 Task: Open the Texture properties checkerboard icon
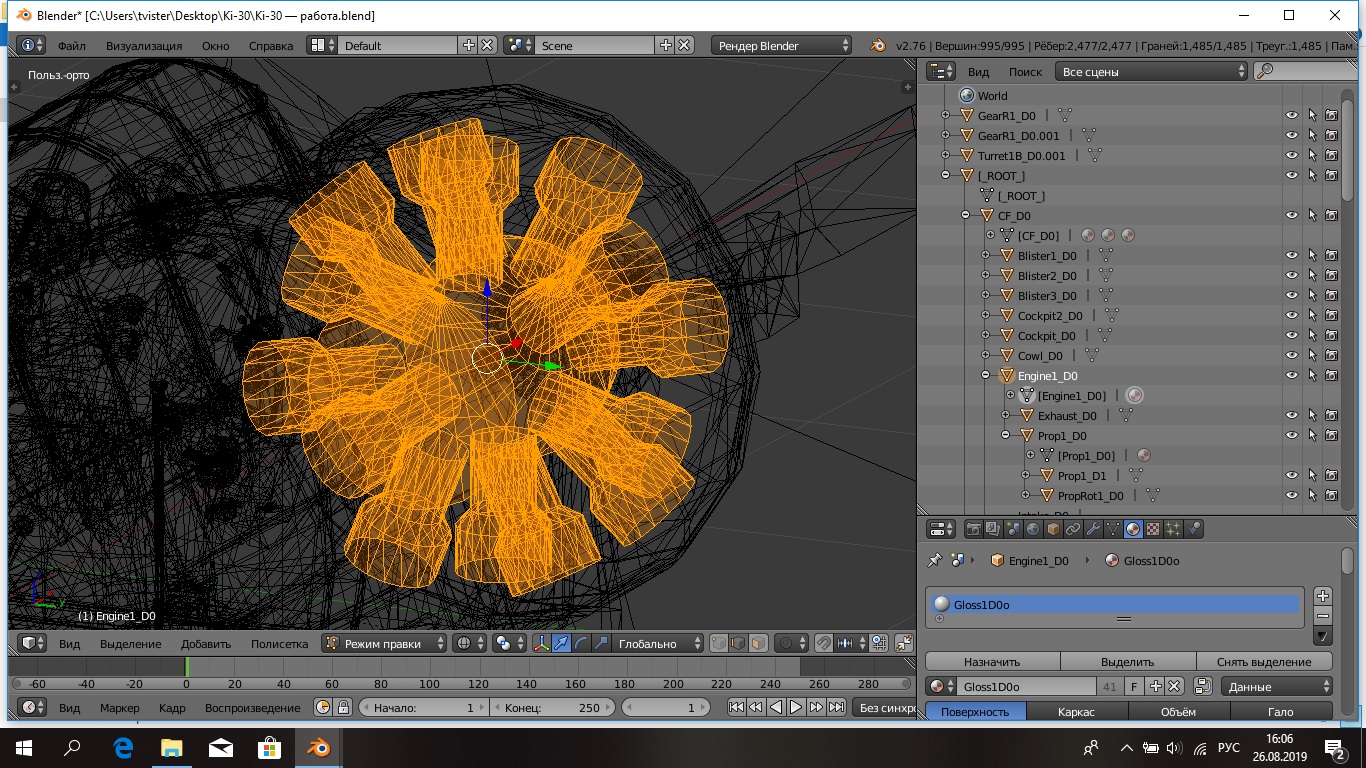coord(1153,529)
